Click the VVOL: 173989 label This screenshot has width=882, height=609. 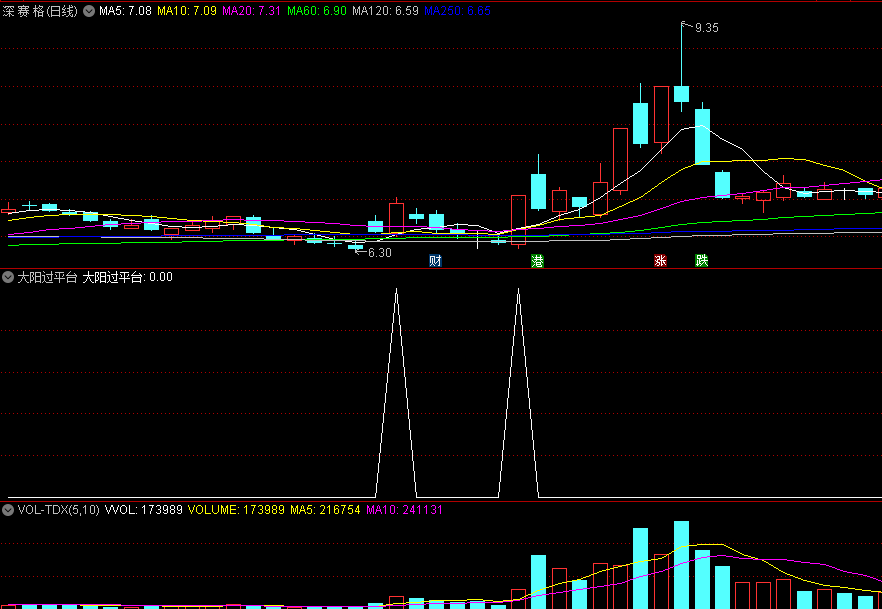(144, 510)
